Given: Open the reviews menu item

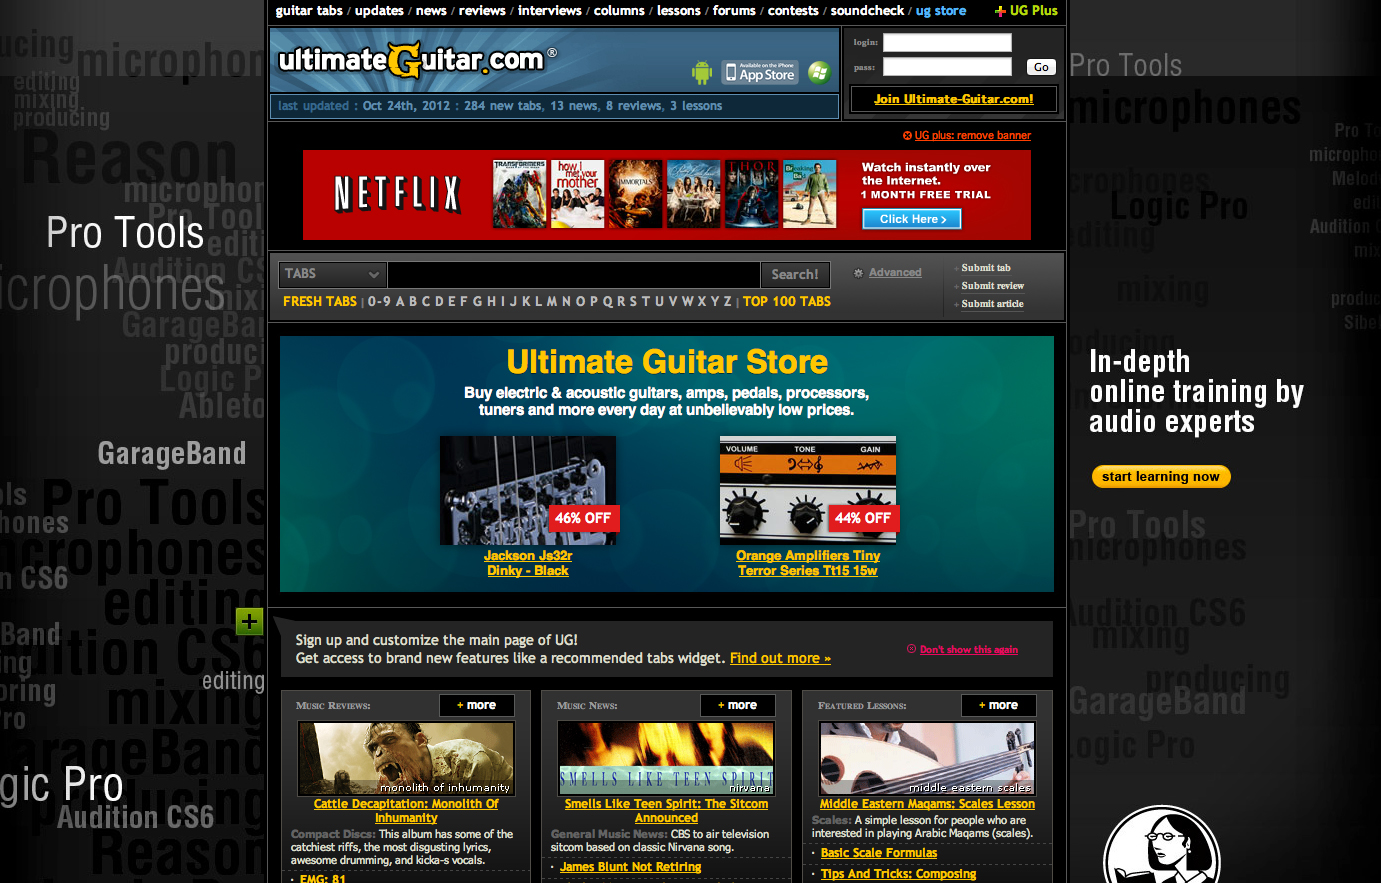Looking at the screenshot, I should (482, 11).
